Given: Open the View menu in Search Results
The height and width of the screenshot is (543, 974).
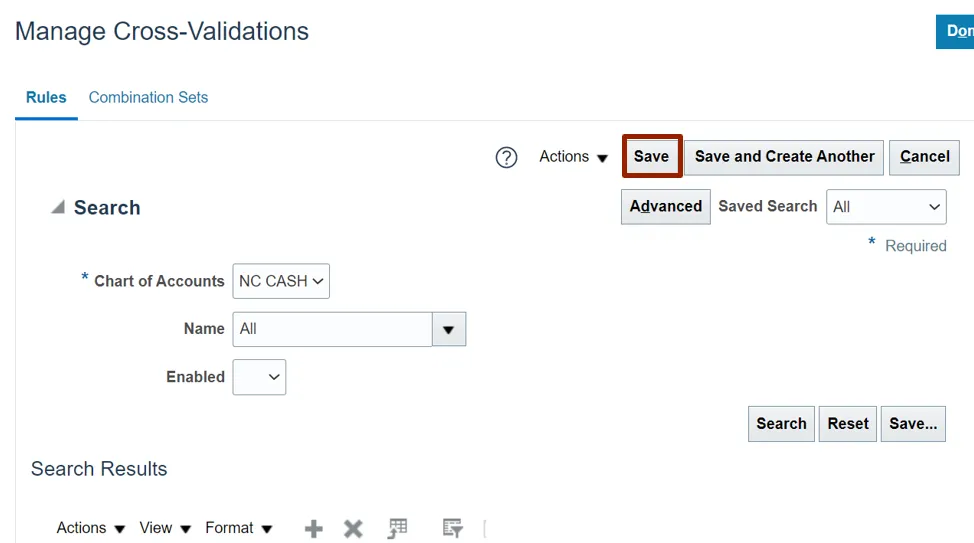Looking at the screenshot, I should [x=165, y=528].
